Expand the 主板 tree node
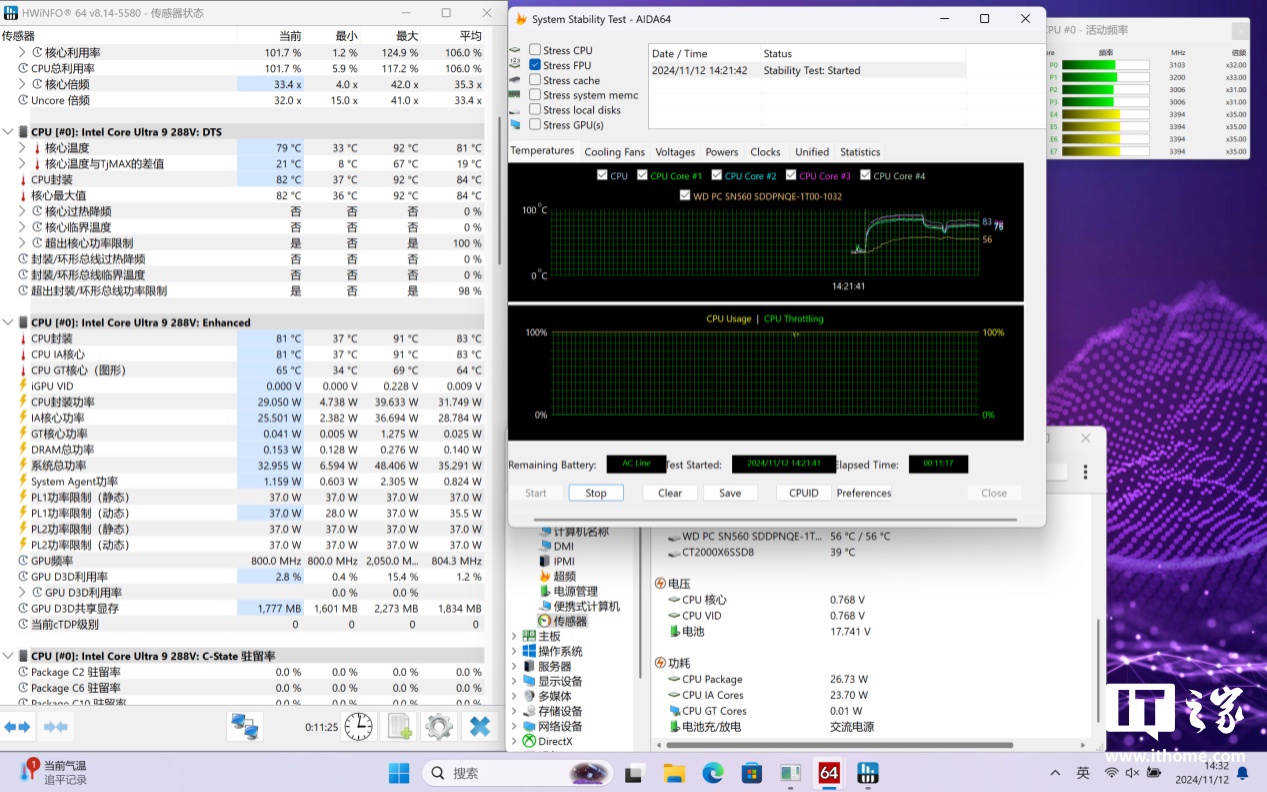 click(x=515, y=636)
